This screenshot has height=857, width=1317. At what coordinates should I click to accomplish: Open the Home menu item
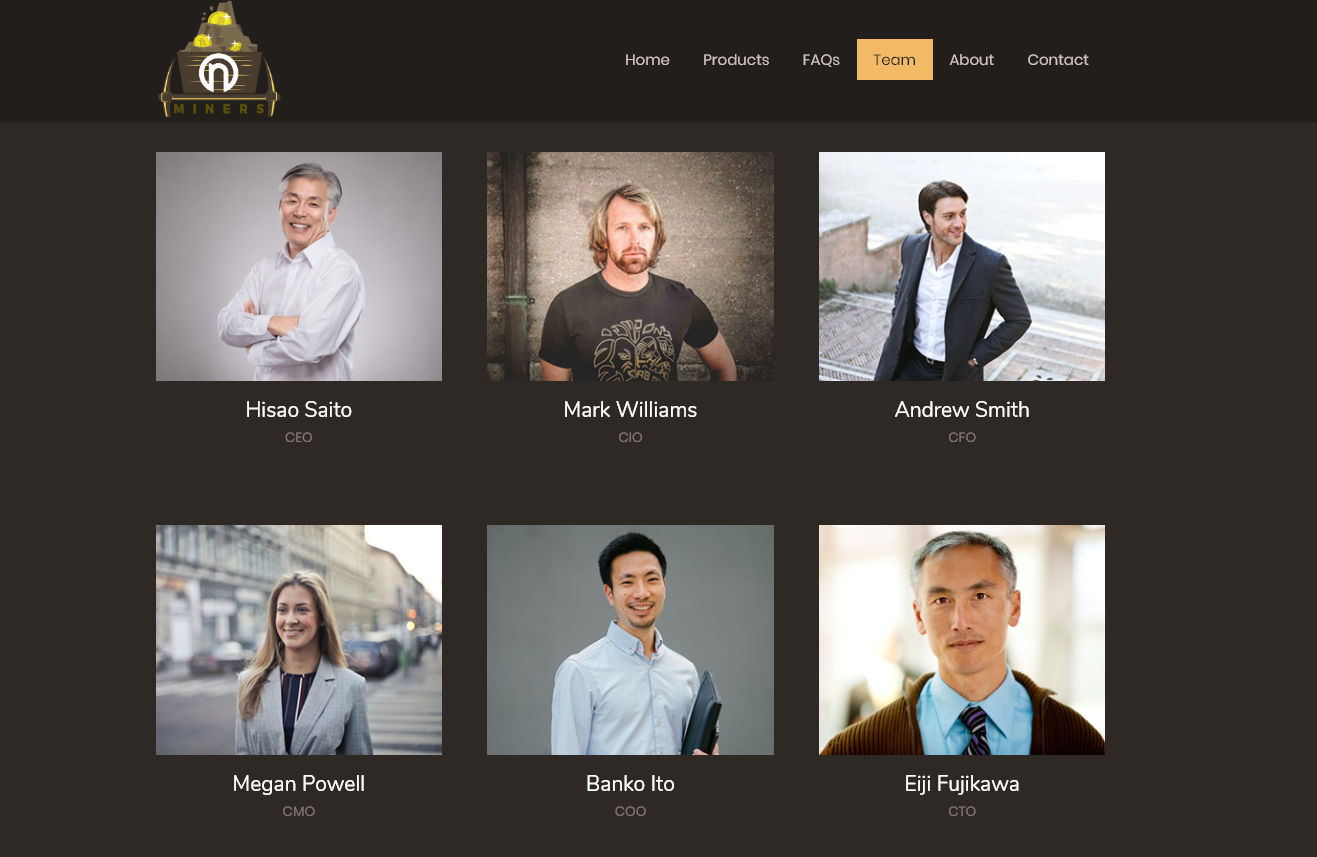[647, 60]
